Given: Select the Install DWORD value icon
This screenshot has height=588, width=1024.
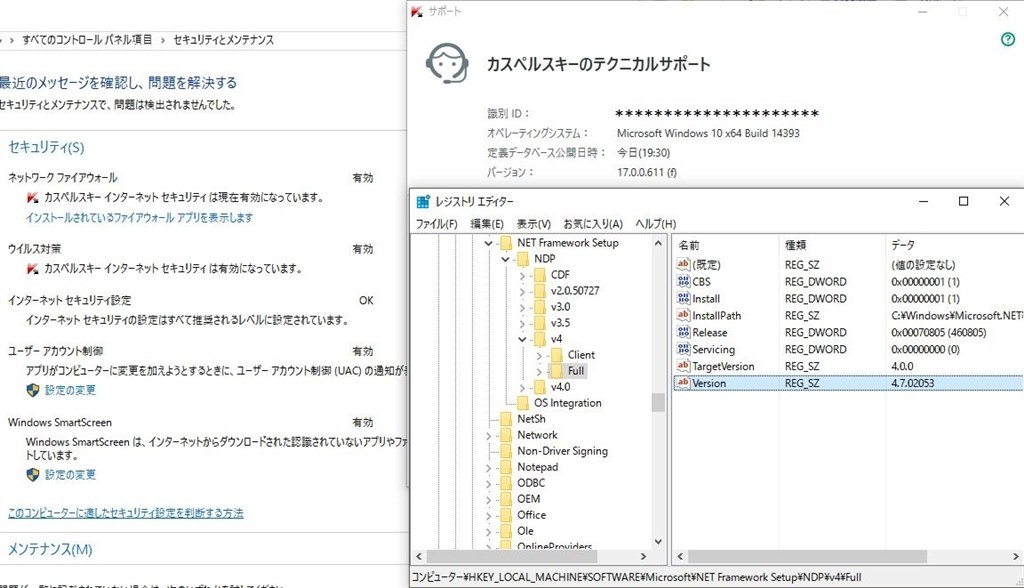Looking at the screenshot, I should [683, 299].
